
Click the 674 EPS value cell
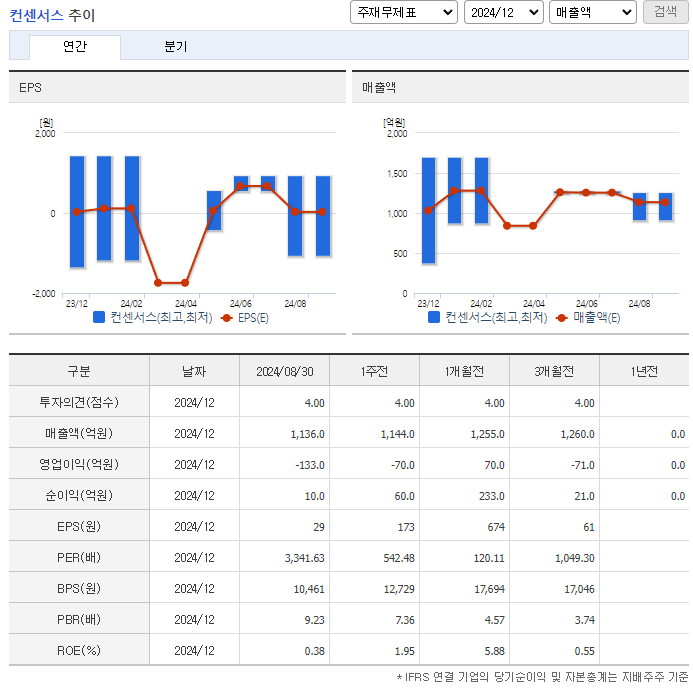465,527
